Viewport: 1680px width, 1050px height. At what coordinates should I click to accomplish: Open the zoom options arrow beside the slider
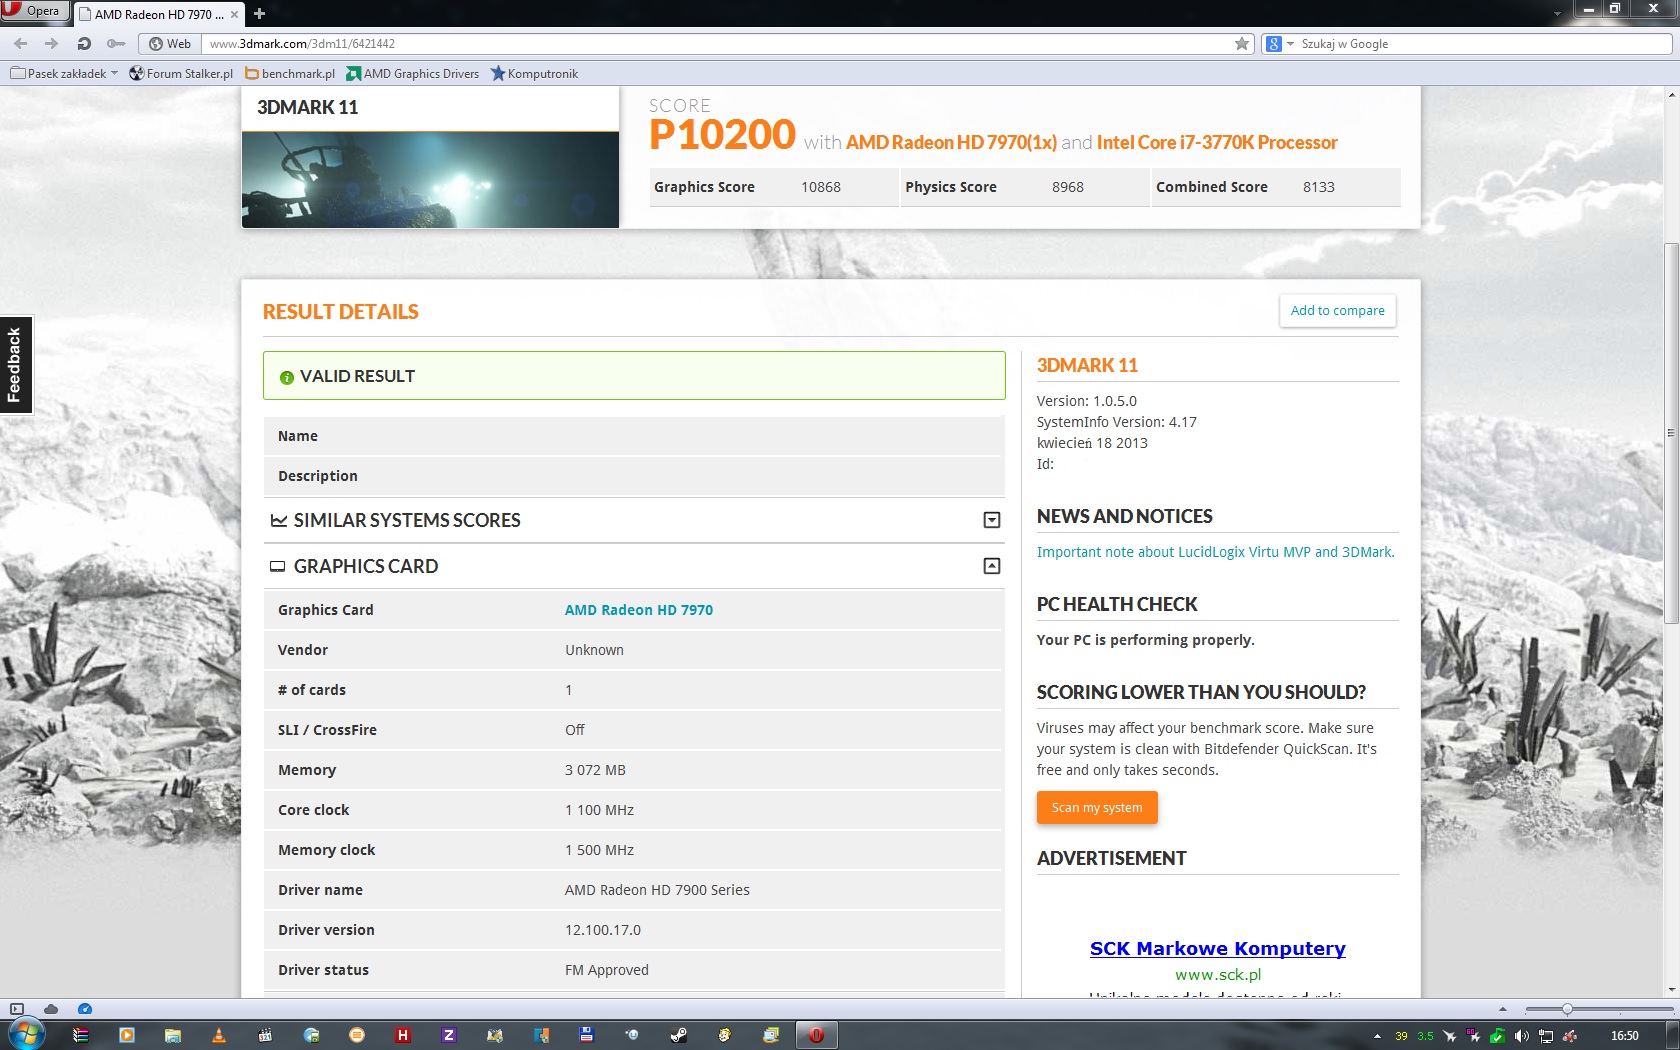pyautogui.click(x=1502, y=1009)
